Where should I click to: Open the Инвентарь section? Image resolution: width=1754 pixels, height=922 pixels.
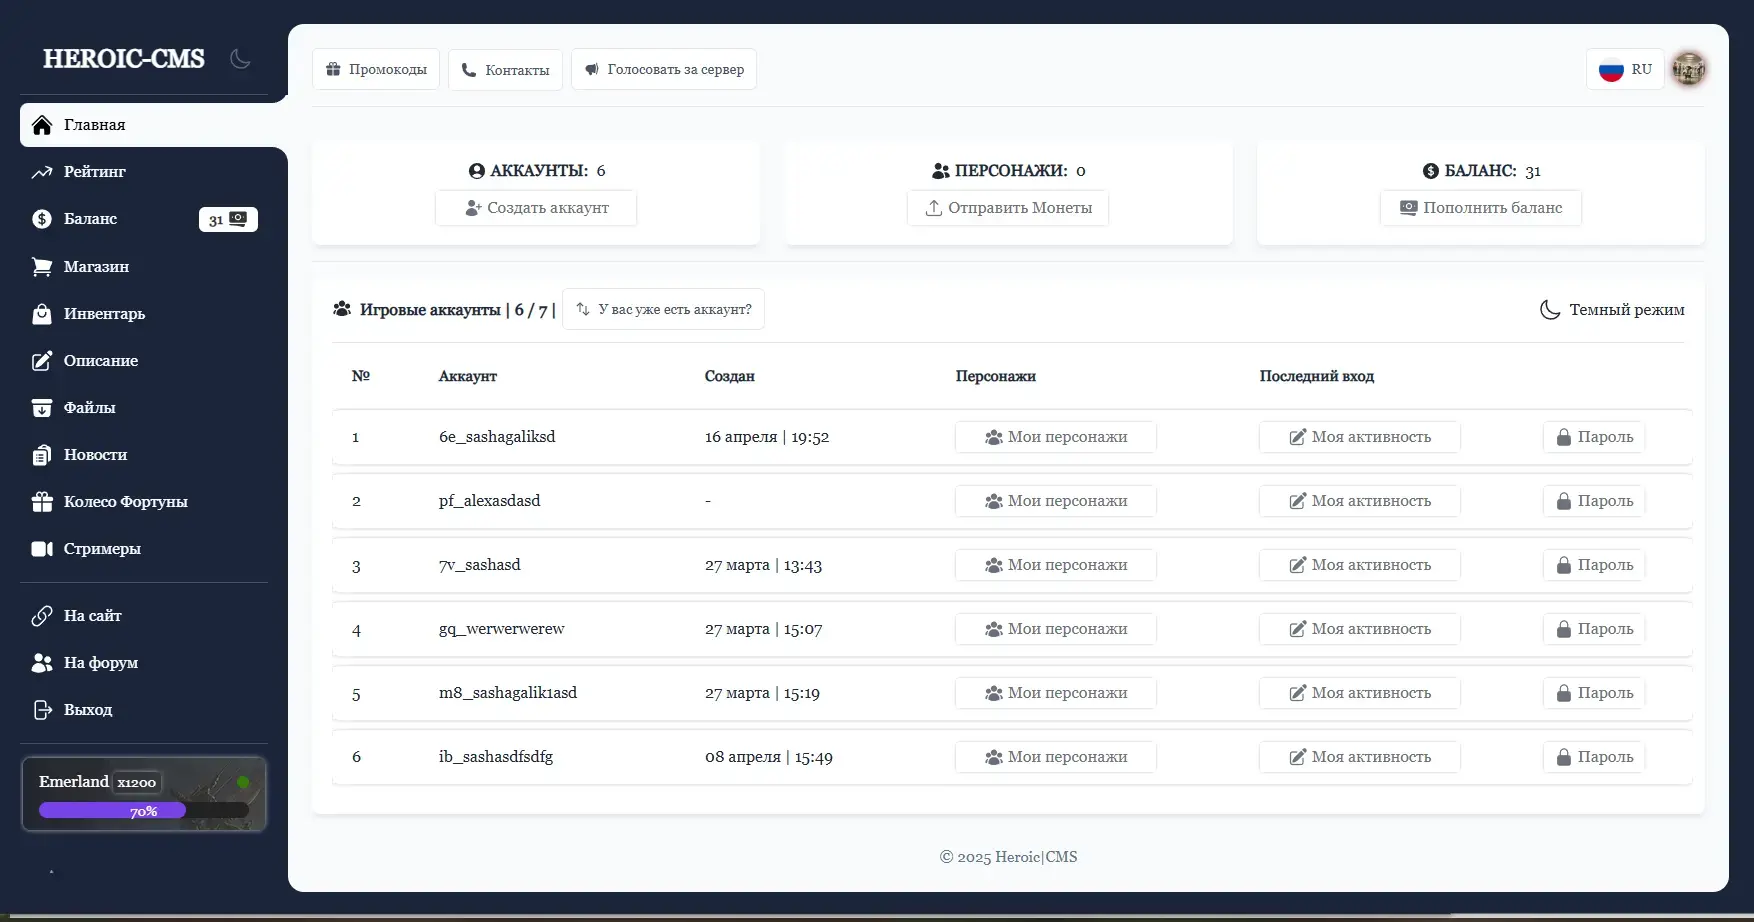(144, 313)
